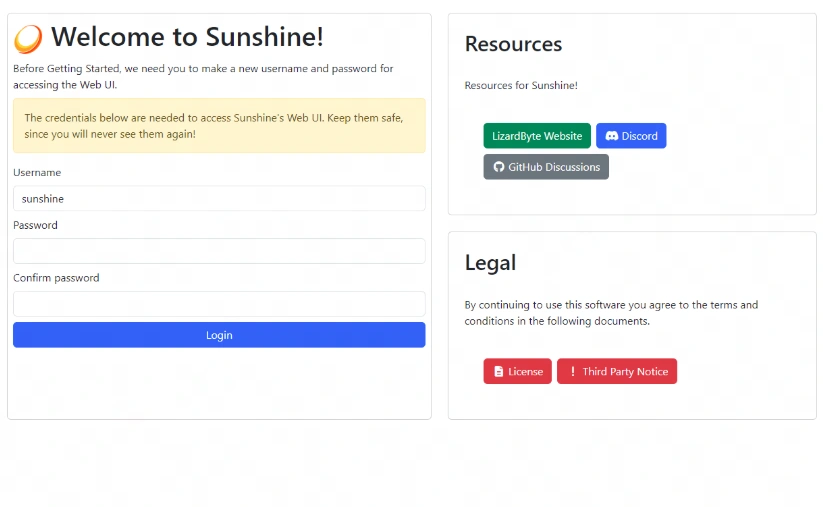
Task: Open the Discord button
Action: tap(631, 136)
